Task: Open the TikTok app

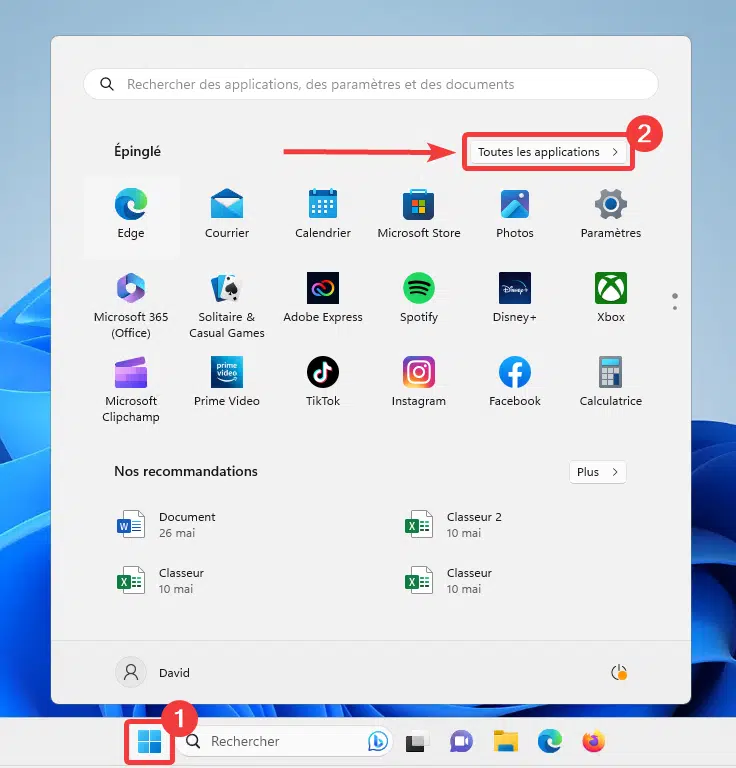Action: coord(323,381)
